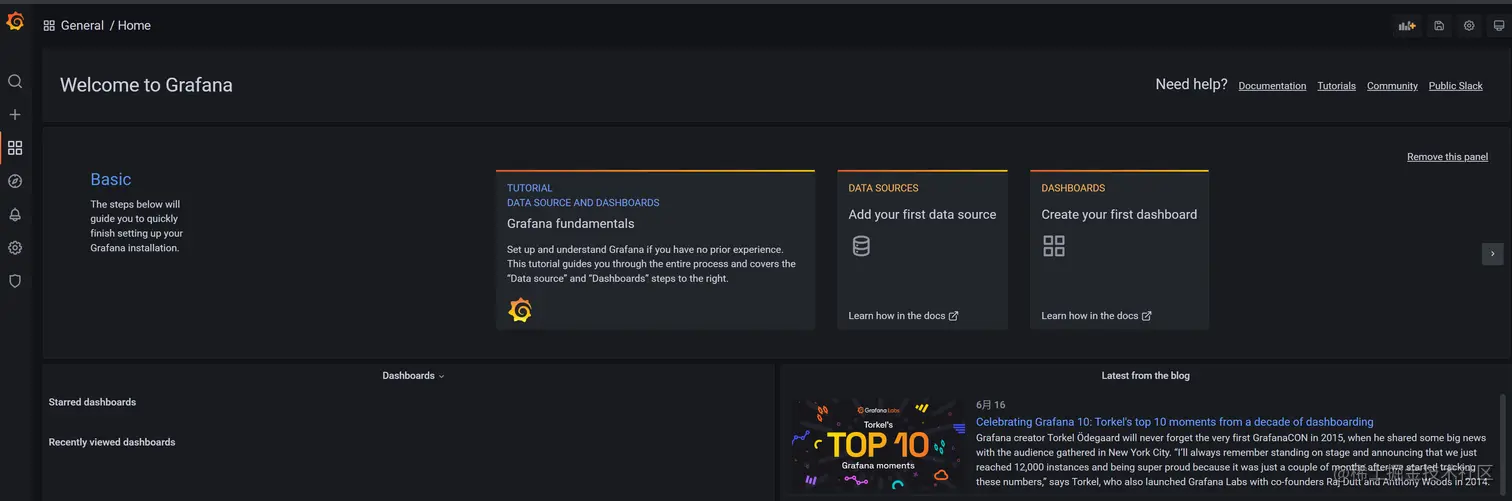This screenshot has height=501, width=1512.
Task: Cycle view mode with monitor icon
Action: 1499,26
